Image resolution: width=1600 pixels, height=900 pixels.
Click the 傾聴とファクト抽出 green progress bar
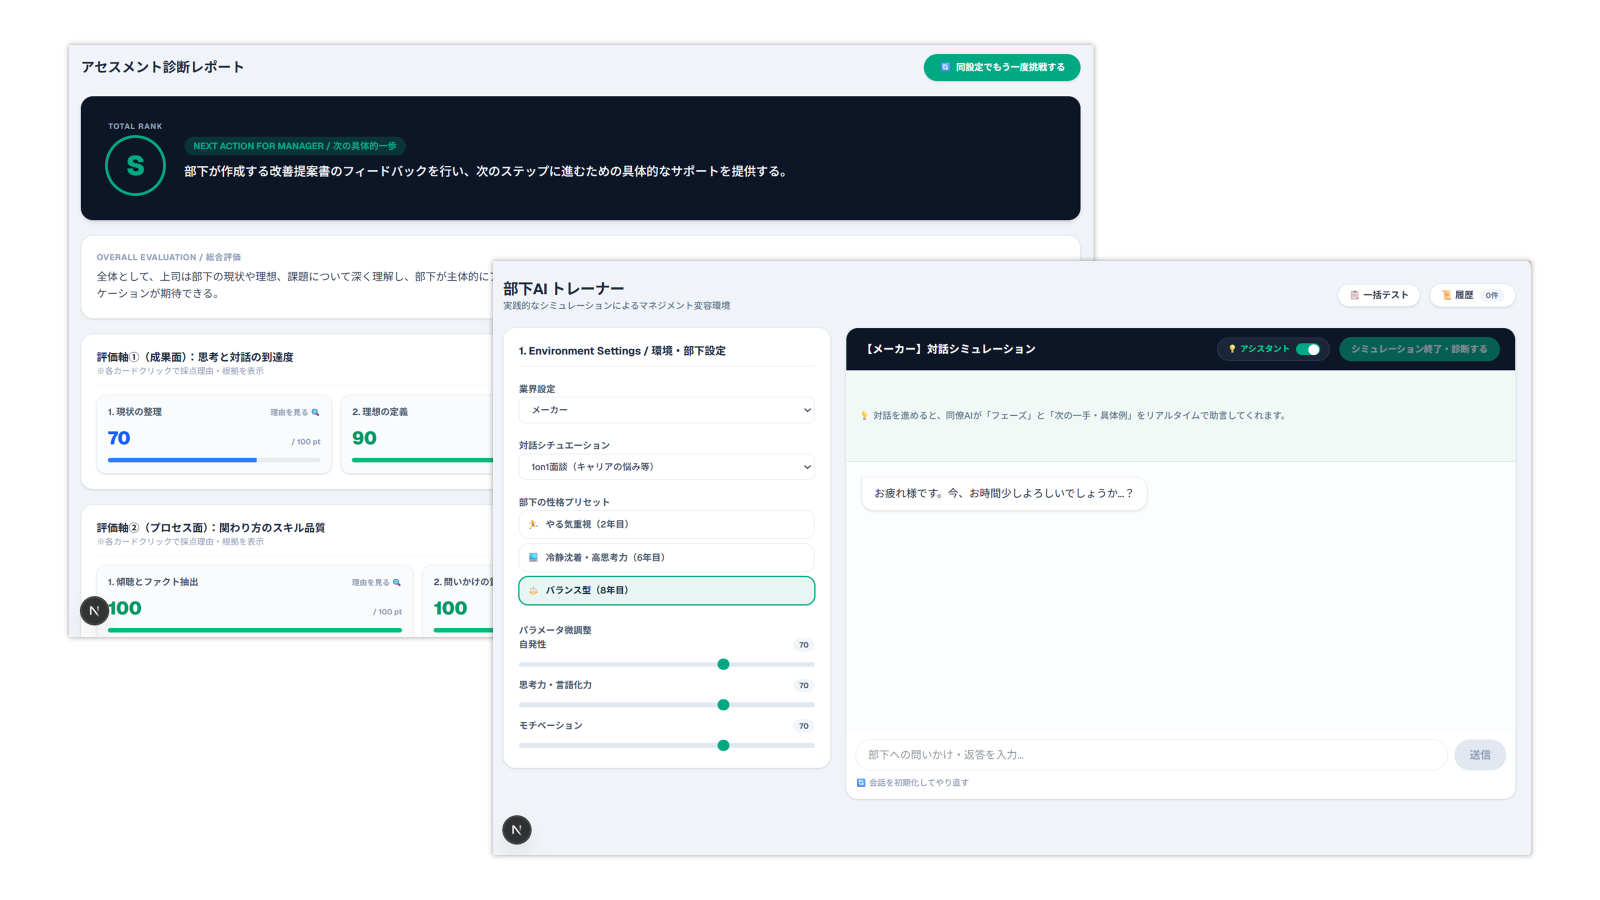[x=255, y=630]
